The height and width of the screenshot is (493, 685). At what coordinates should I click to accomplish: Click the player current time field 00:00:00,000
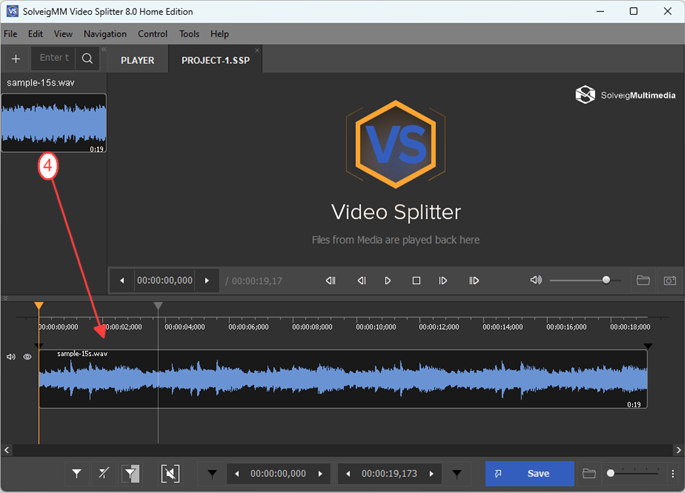click(x=165, y=281)
